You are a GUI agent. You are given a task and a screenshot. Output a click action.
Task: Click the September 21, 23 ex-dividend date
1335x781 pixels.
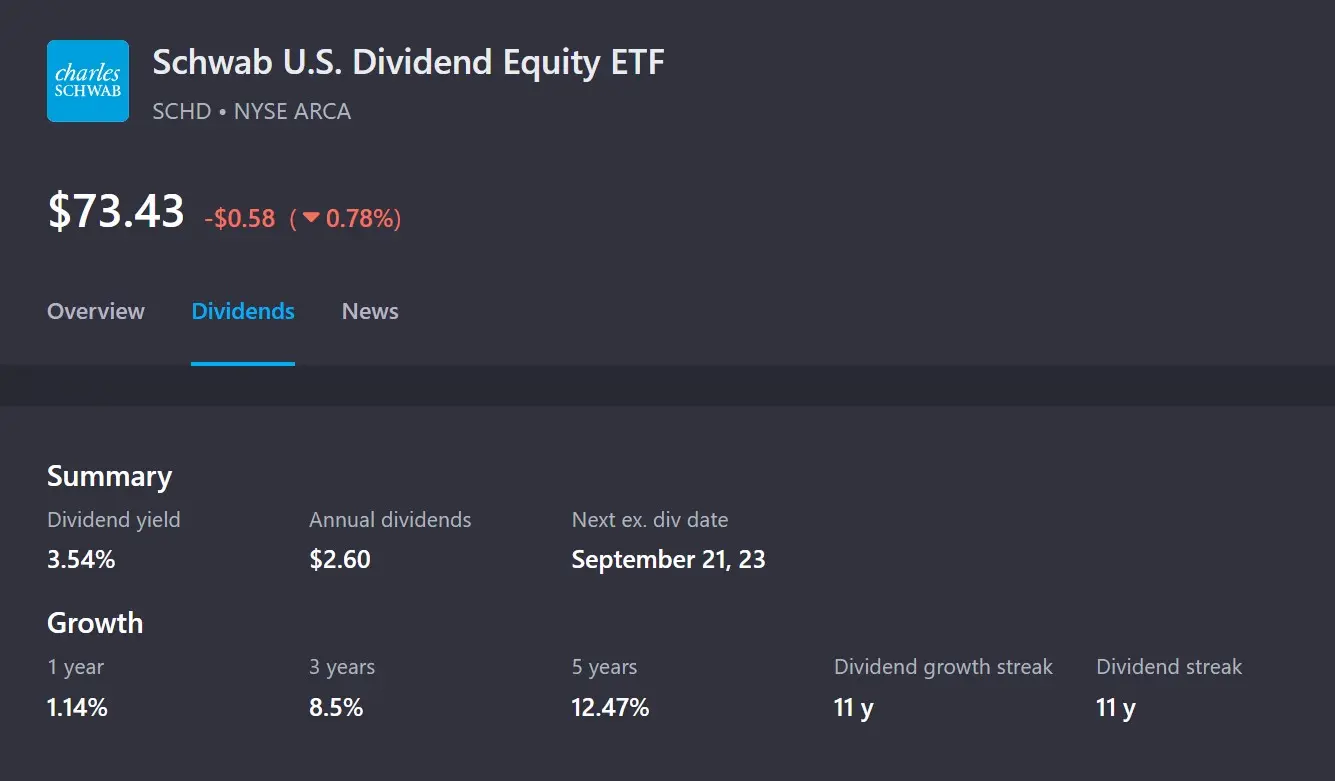point(668,559)
